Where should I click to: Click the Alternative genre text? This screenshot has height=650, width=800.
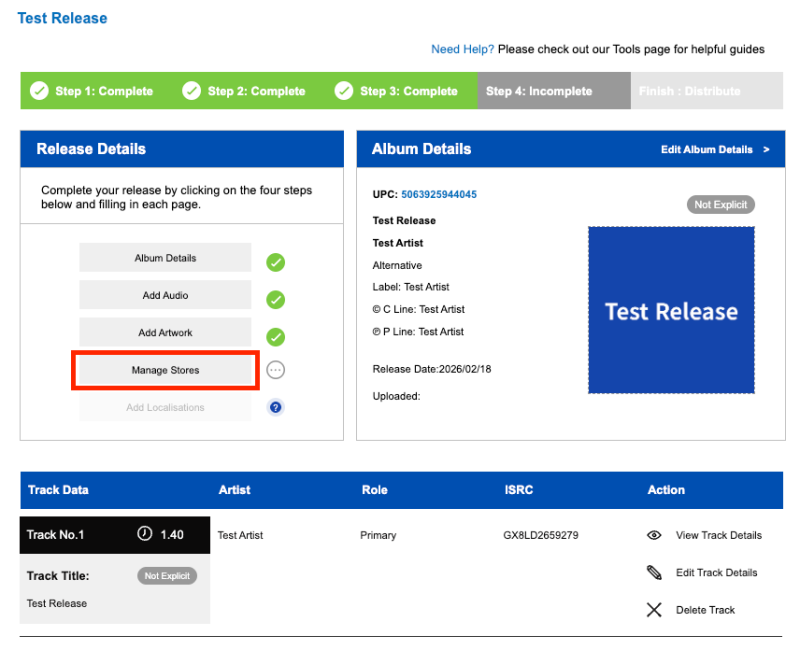(x=397, y=265)
